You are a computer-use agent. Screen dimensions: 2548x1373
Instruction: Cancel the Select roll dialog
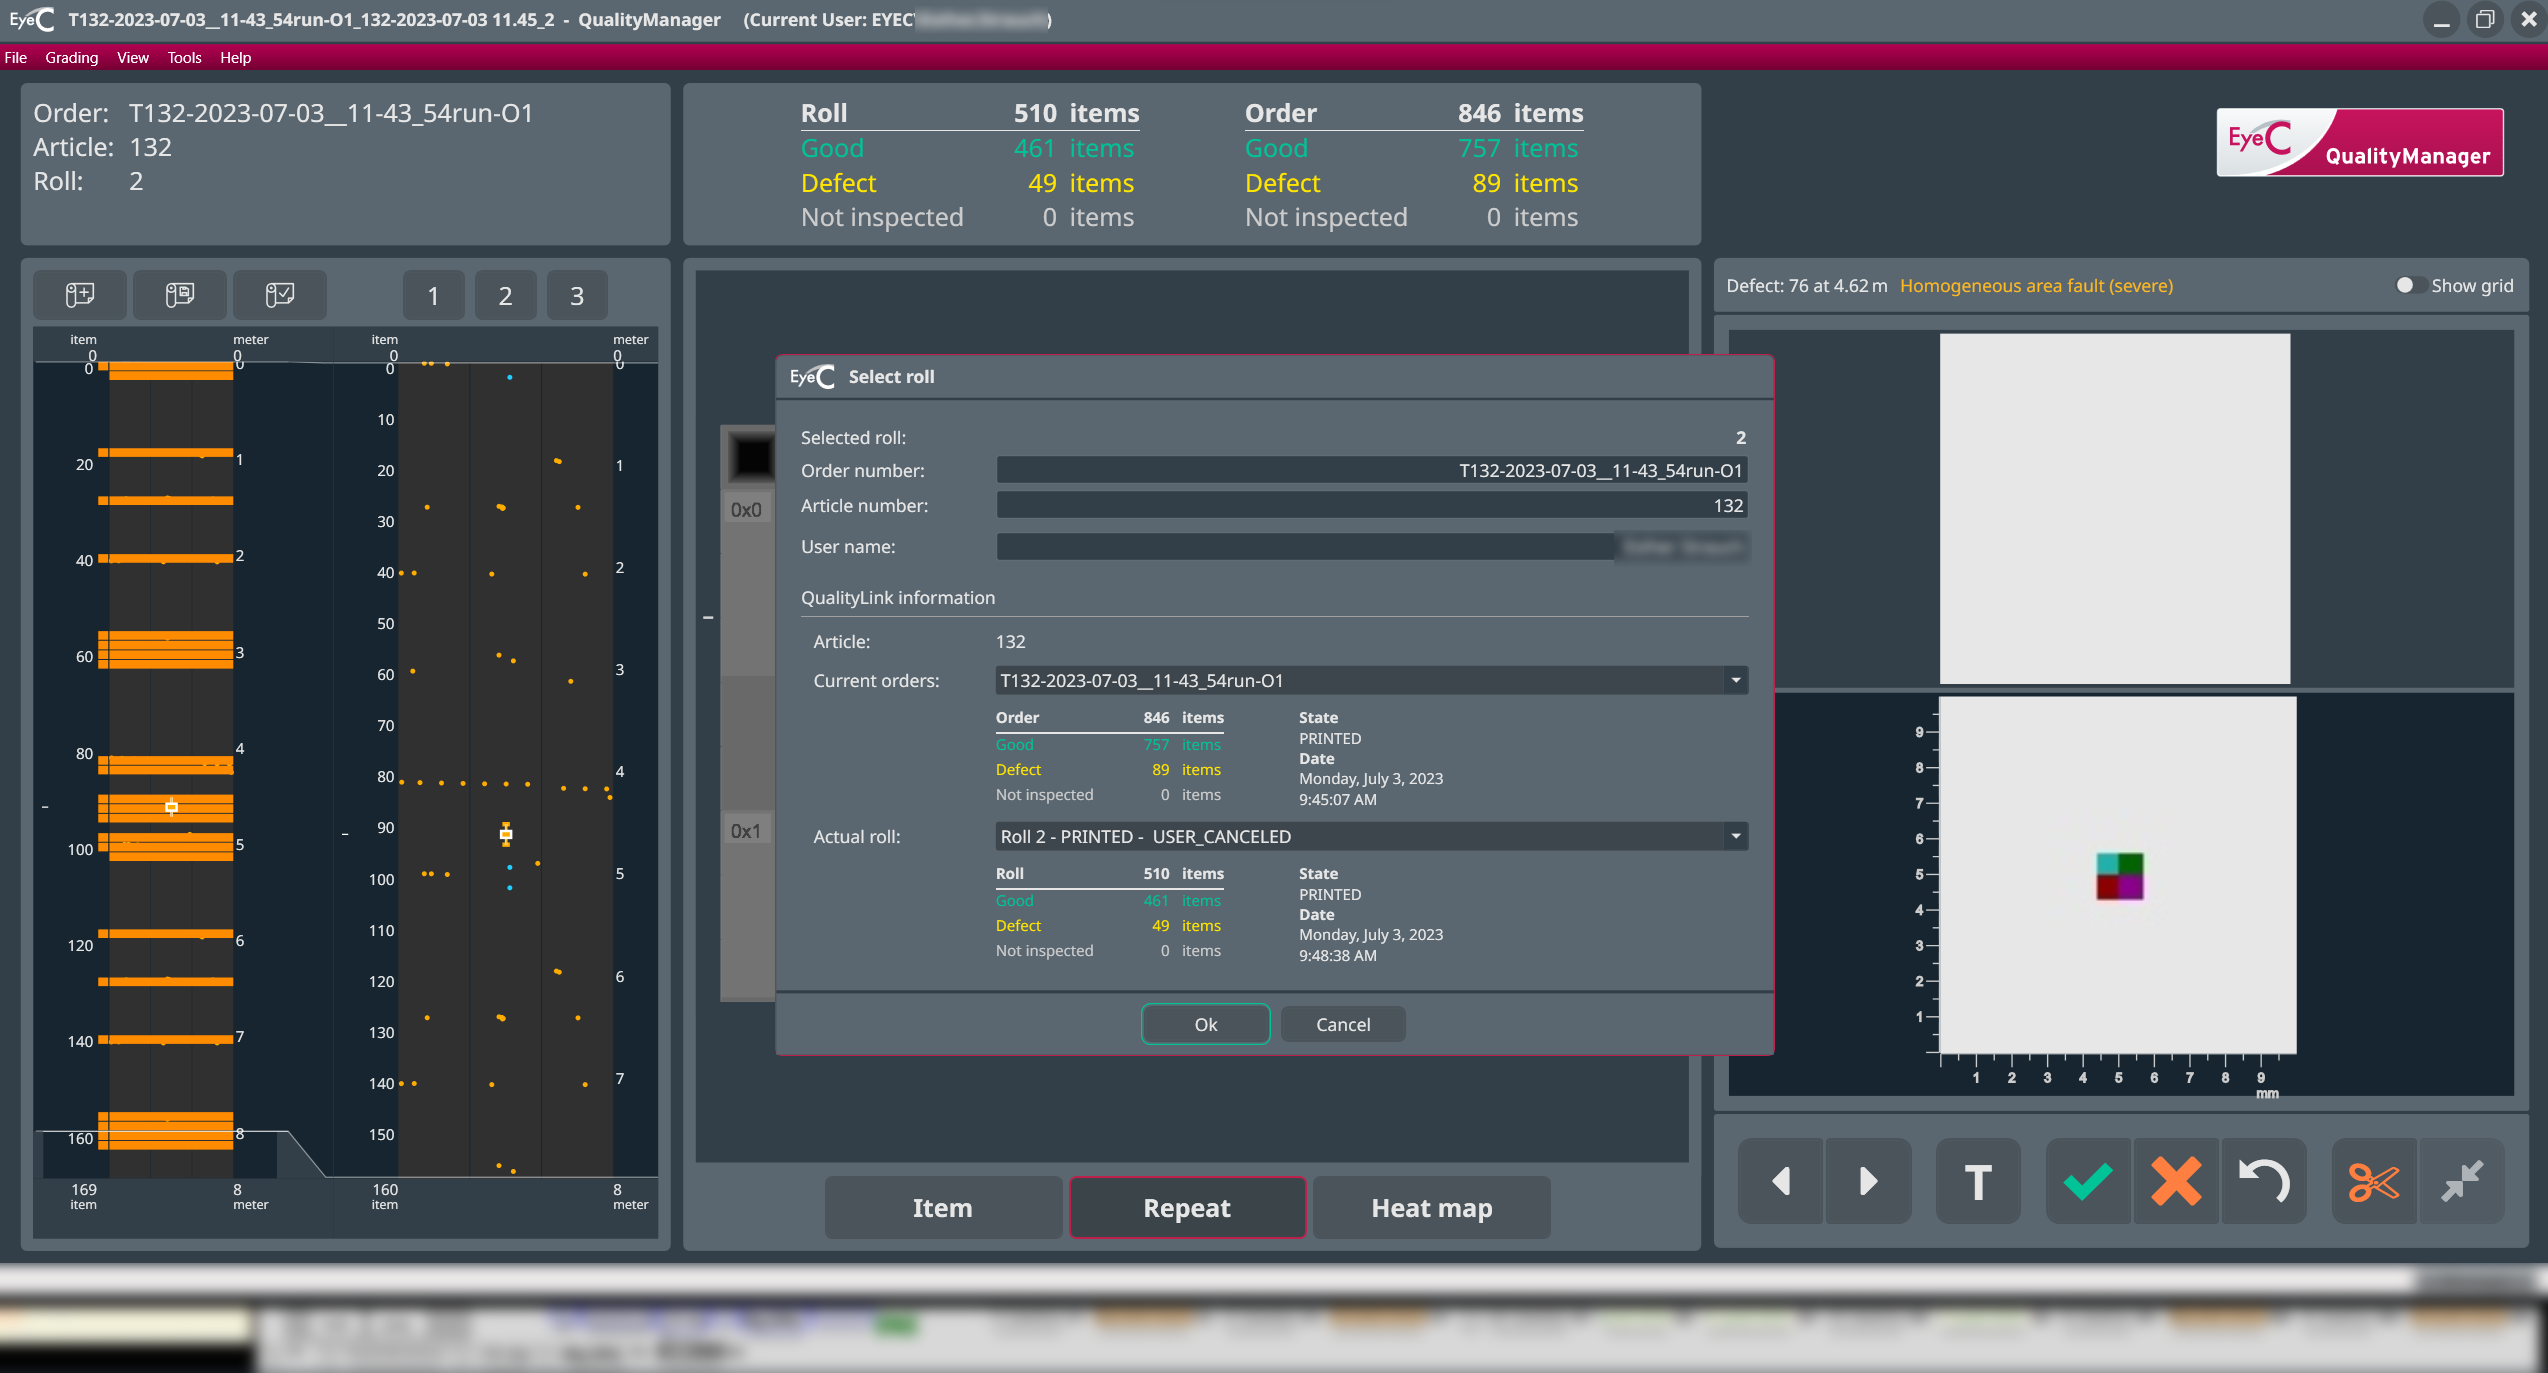(1343, 1024)
